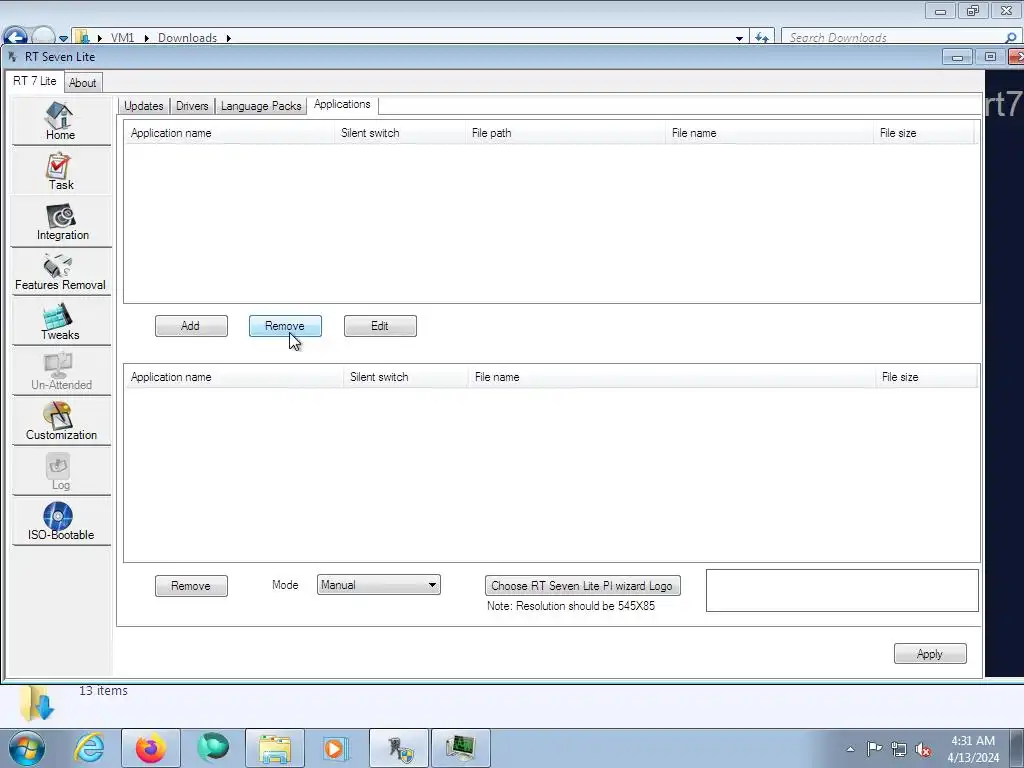This screenshot has width=1024, height=768.
Task: Click the Explorer search magnifier icon
Action: 1010,37
